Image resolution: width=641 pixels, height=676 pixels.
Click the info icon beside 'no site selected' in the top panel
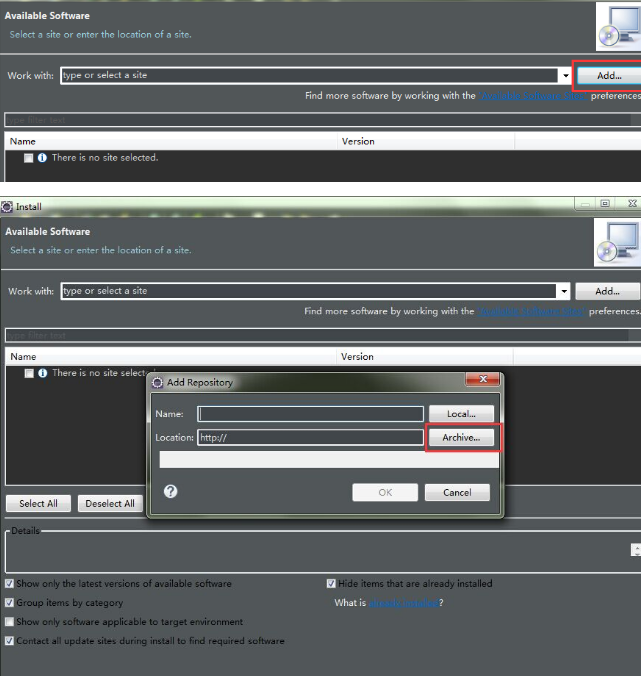pyautogui.click(x=42, y=158)
